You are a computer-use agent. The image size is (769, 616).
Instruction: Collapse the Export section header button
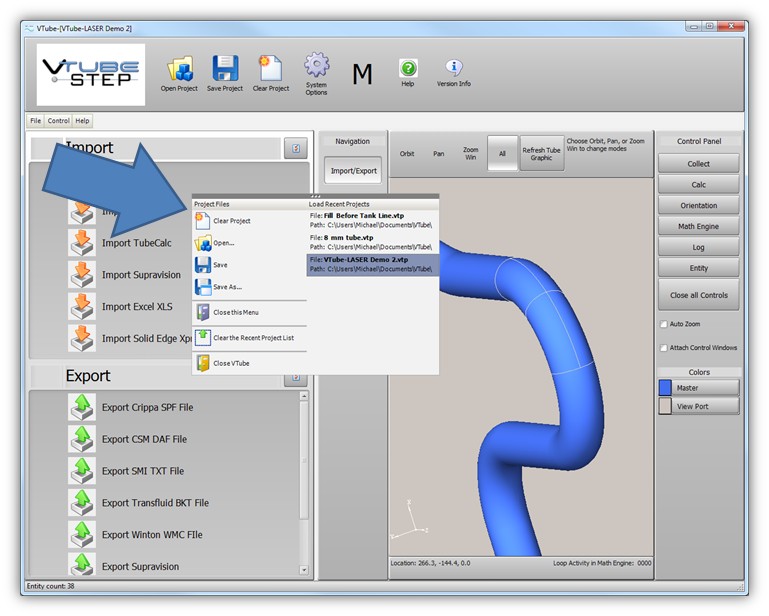(294, 377)
